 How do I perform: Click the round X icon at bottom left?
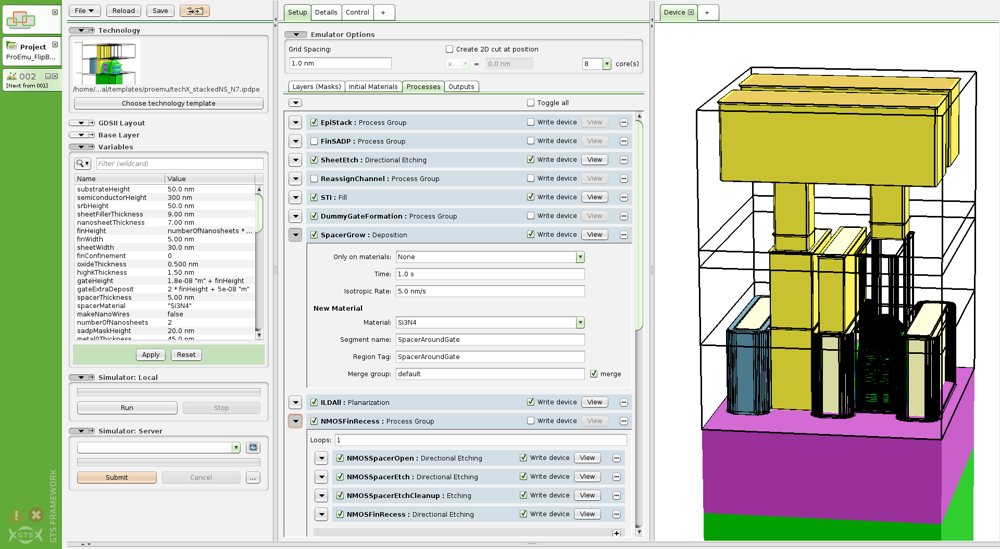(36, 515)
